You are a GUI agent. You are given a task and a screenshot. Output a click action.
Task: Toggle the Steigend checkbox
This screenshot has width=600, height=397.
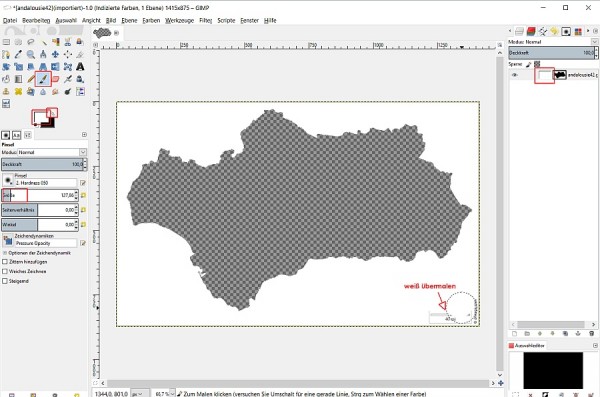pyautogui.click(x=5, y=281)
